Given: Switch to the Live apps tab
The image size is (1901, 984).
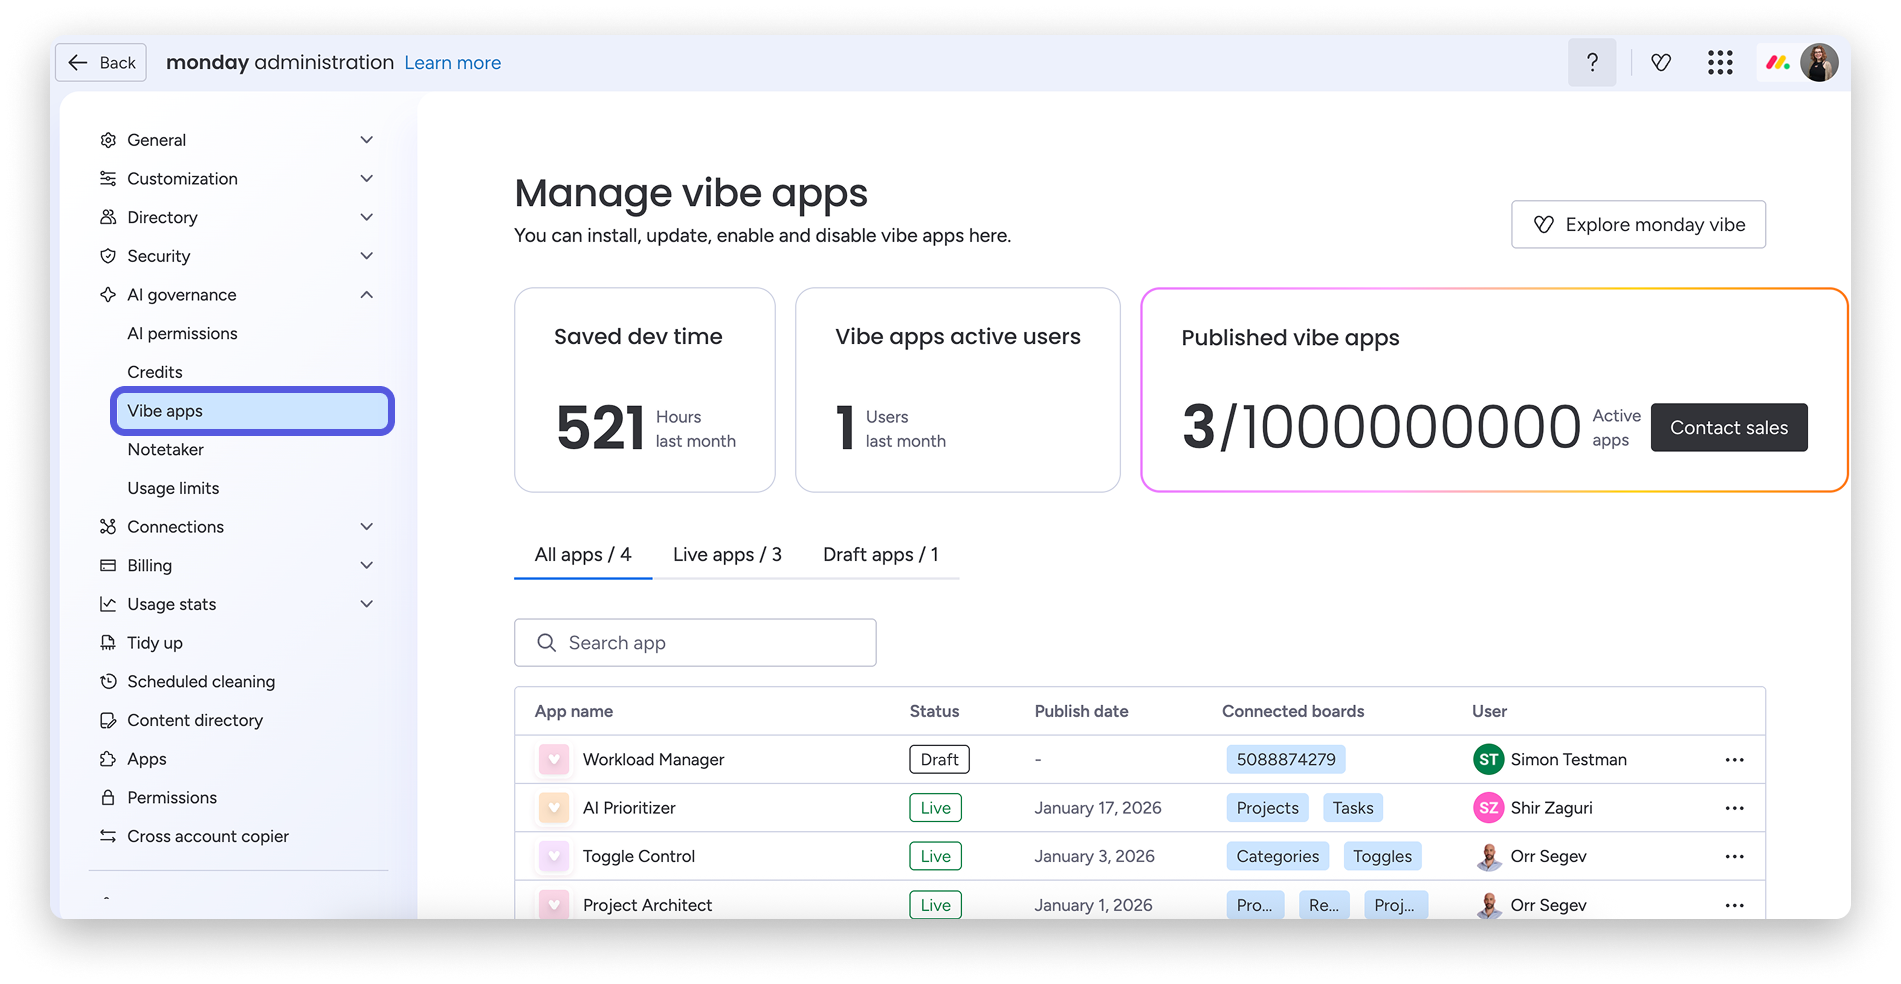Looking at the screenshot, I should click(x=727, y=555).
